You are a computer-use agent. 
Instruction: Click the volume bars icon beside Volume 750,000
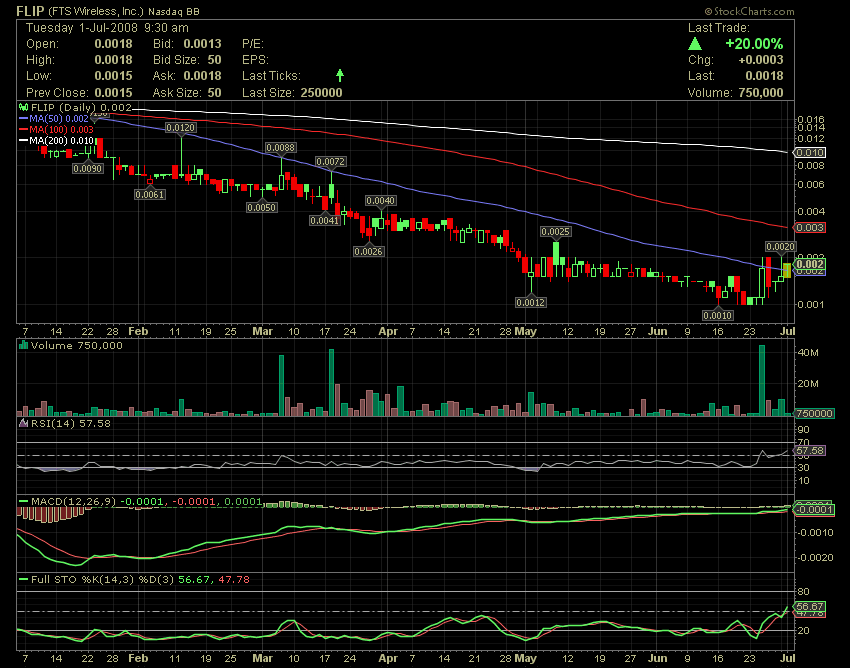pos(23,345)
